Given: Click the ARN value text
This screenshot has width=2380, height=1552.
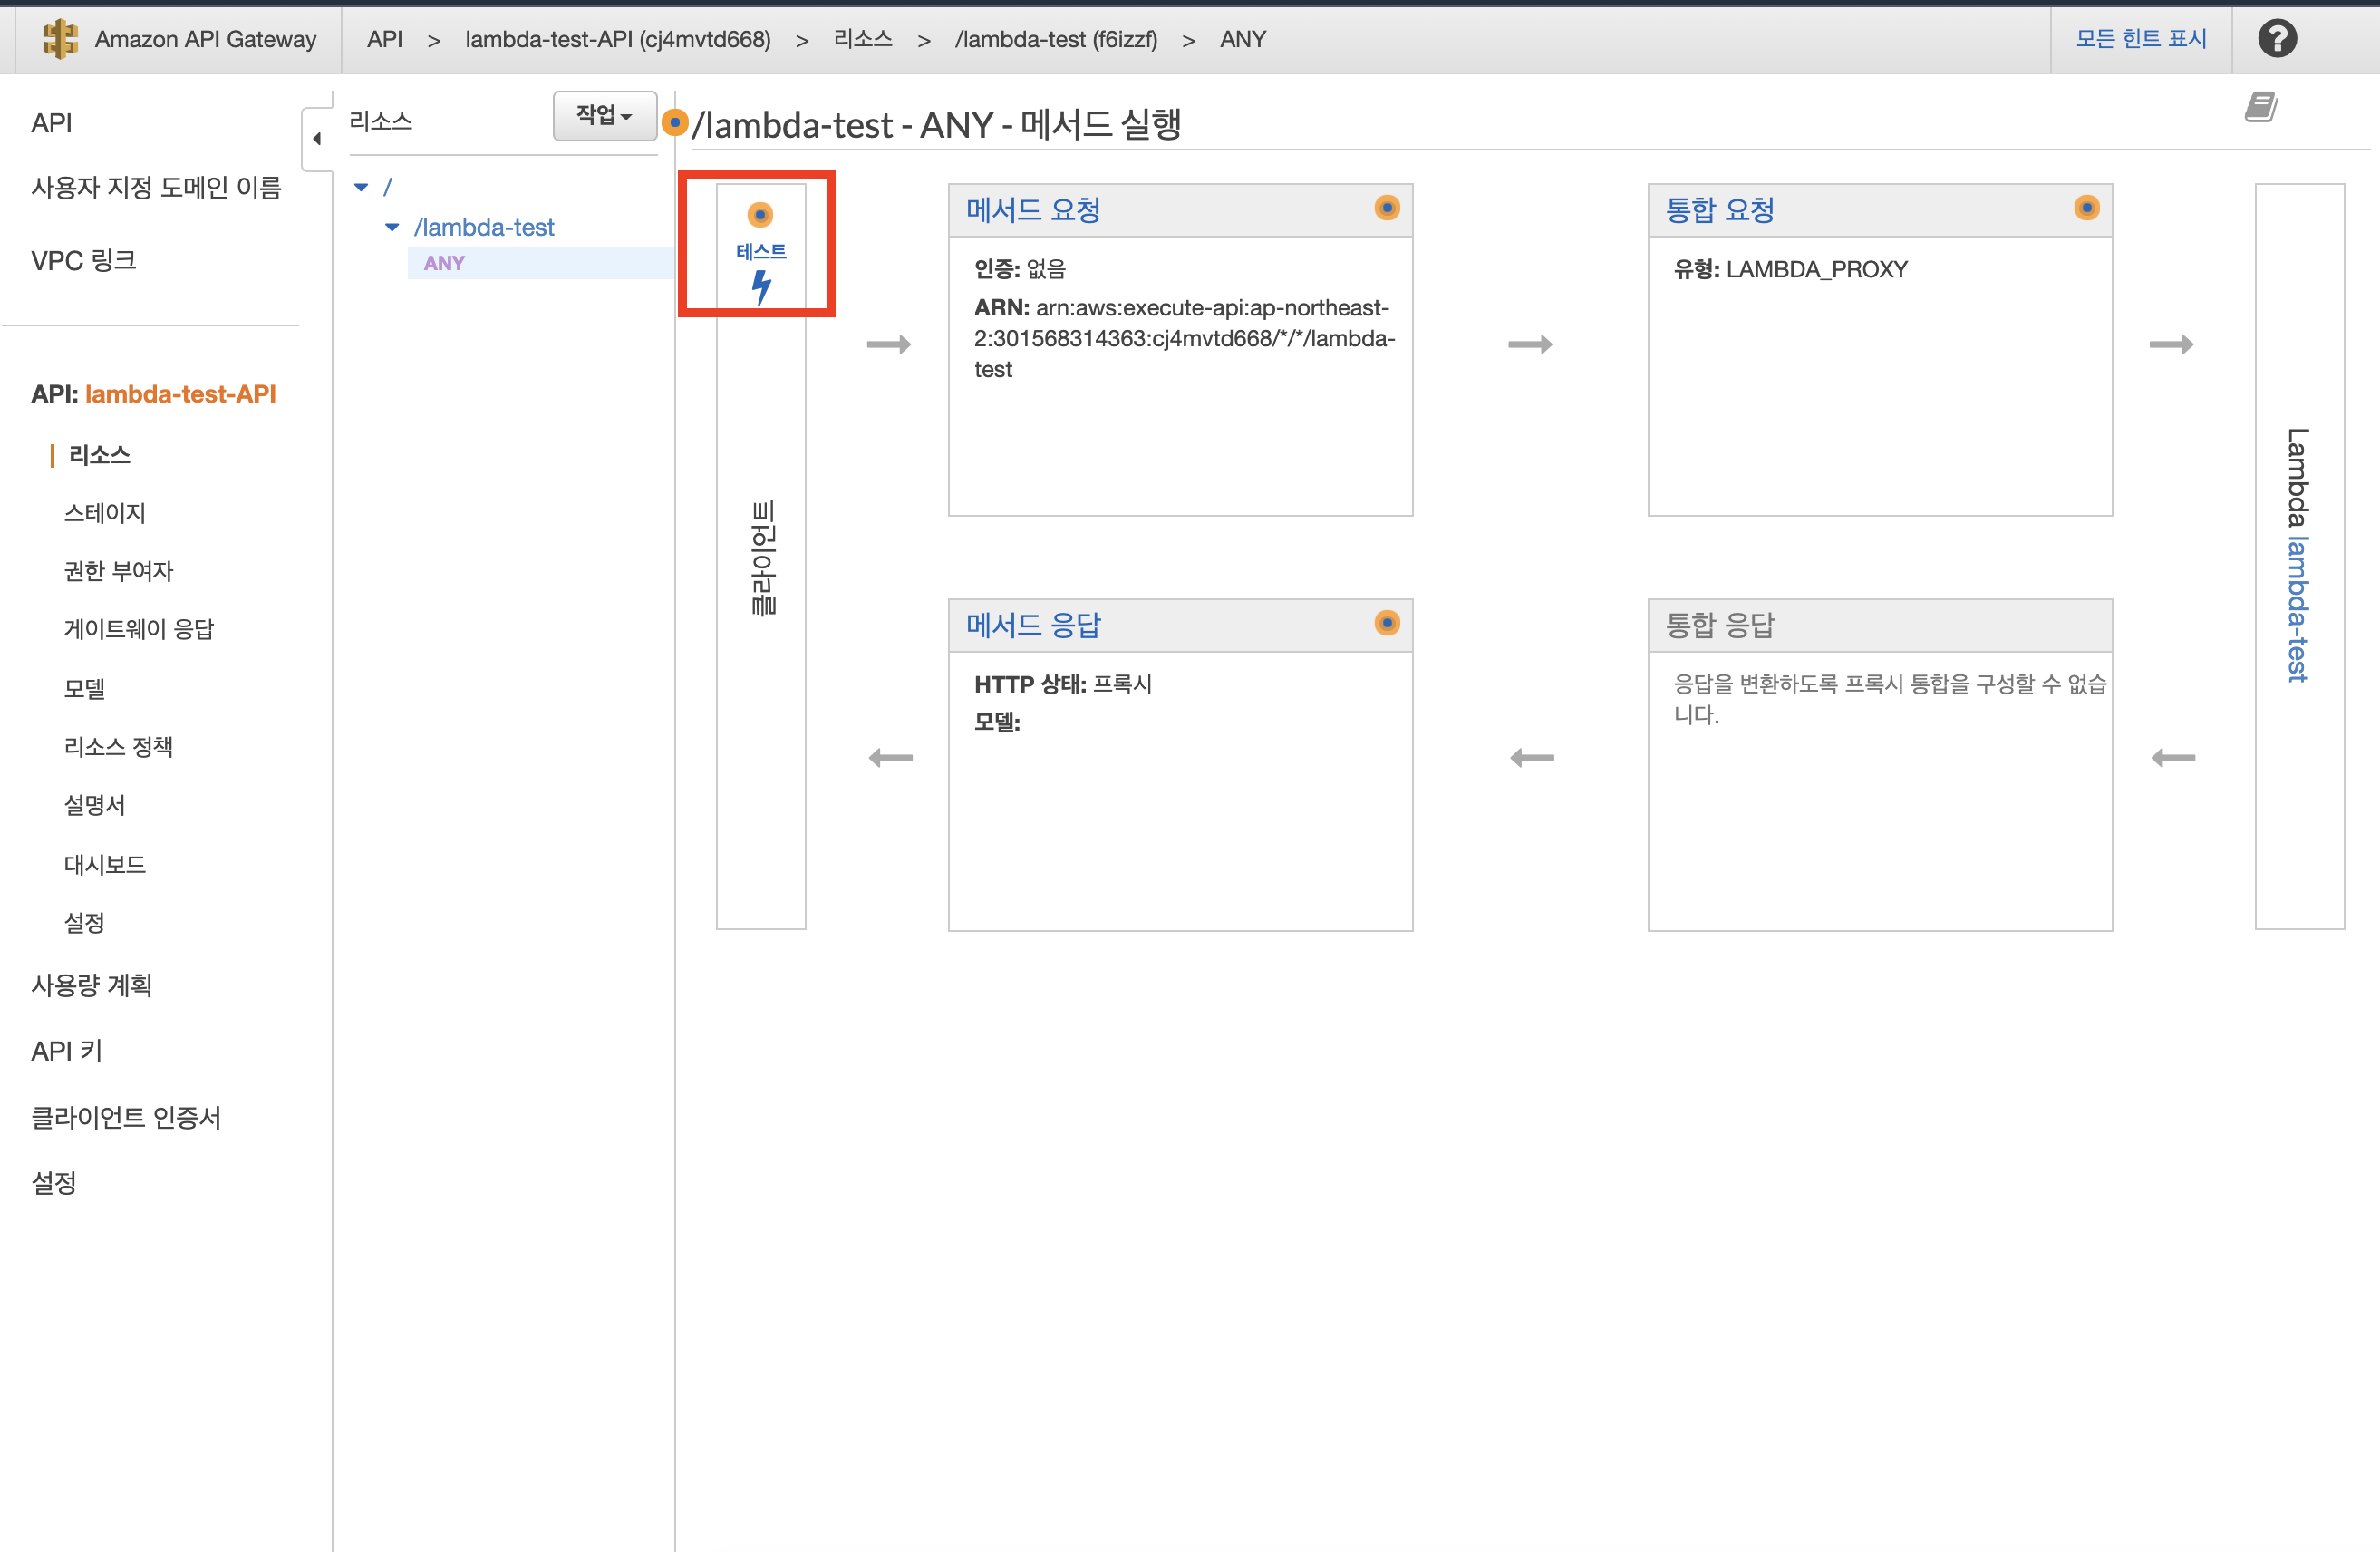Looking at the screenshot, I should 1184,338.
